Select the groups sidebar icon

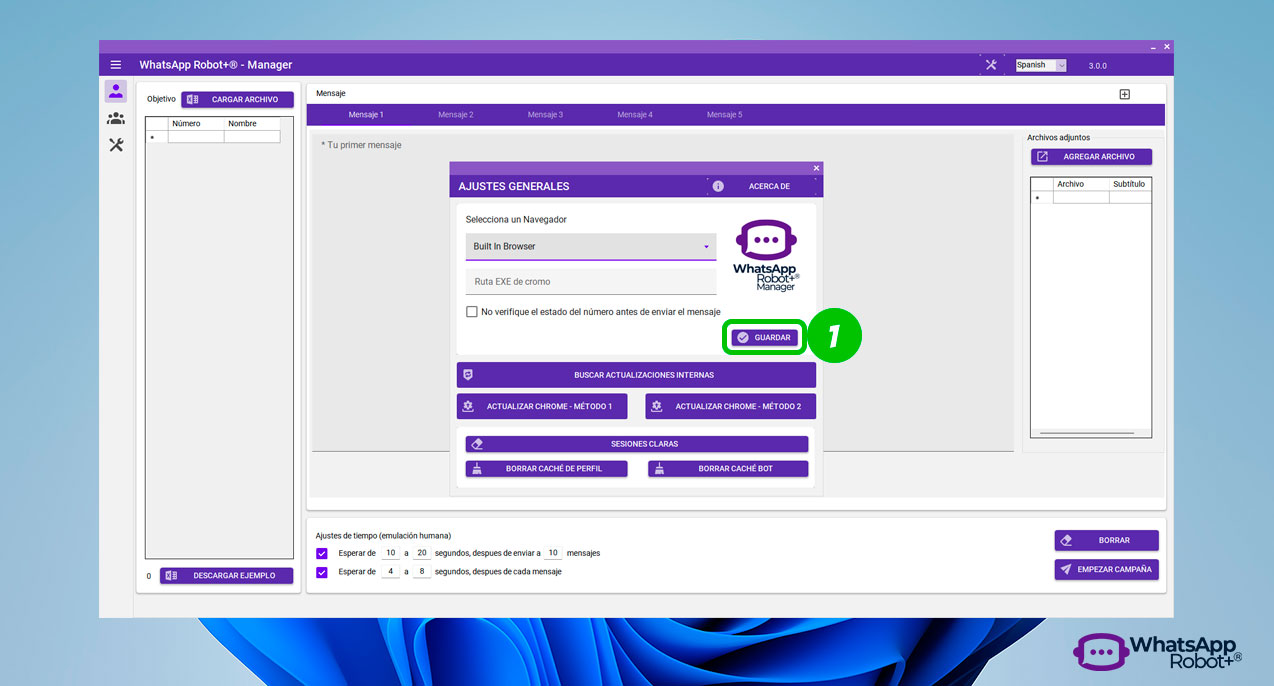[116, 118]
